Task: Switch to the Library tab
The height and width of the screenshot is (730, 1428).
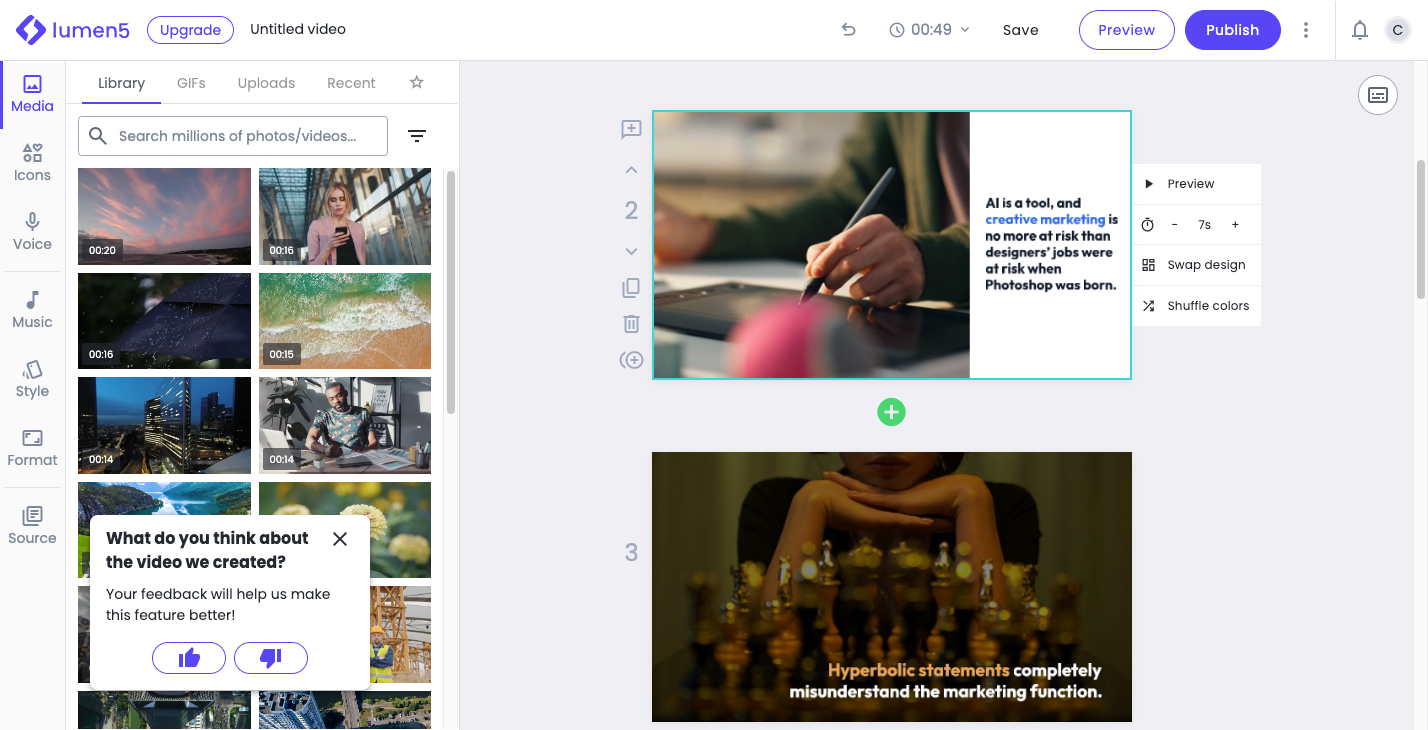Action: click(121, 83)
